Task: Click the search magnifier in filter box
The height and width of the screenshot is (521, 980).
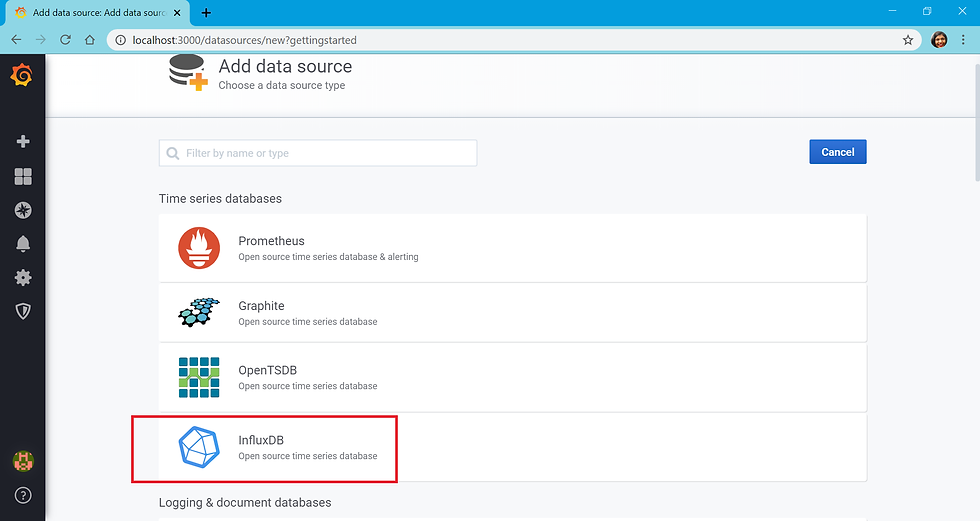Action: pos(173,153)
